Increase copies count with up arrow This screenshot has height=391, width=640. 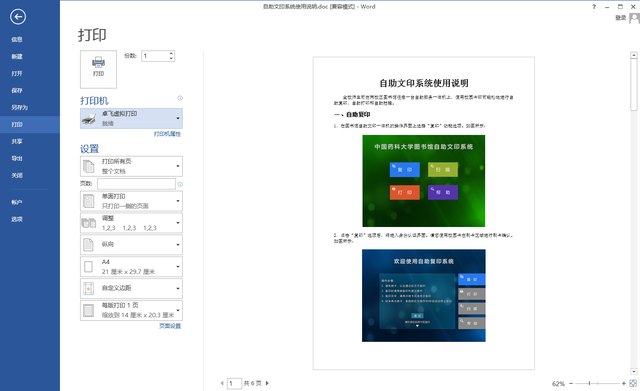pos(171,53)
